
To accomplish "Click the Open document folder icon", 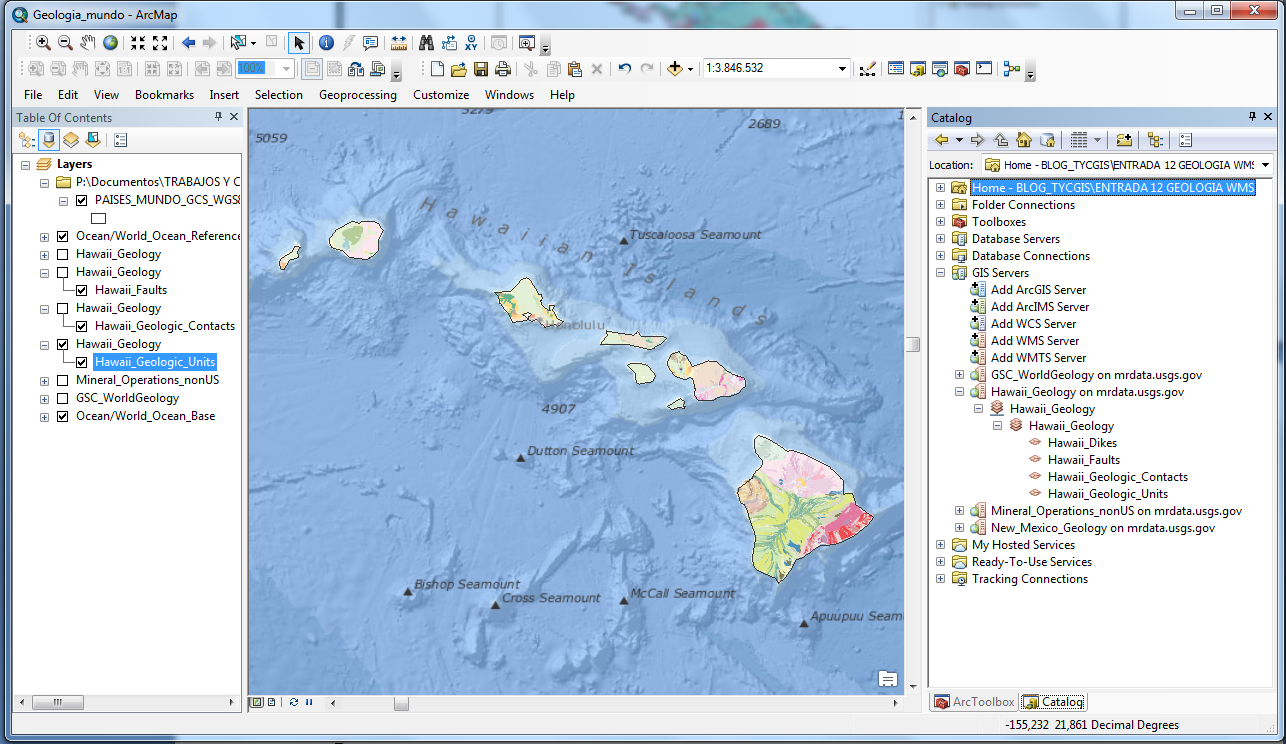I will coord(459,69).
